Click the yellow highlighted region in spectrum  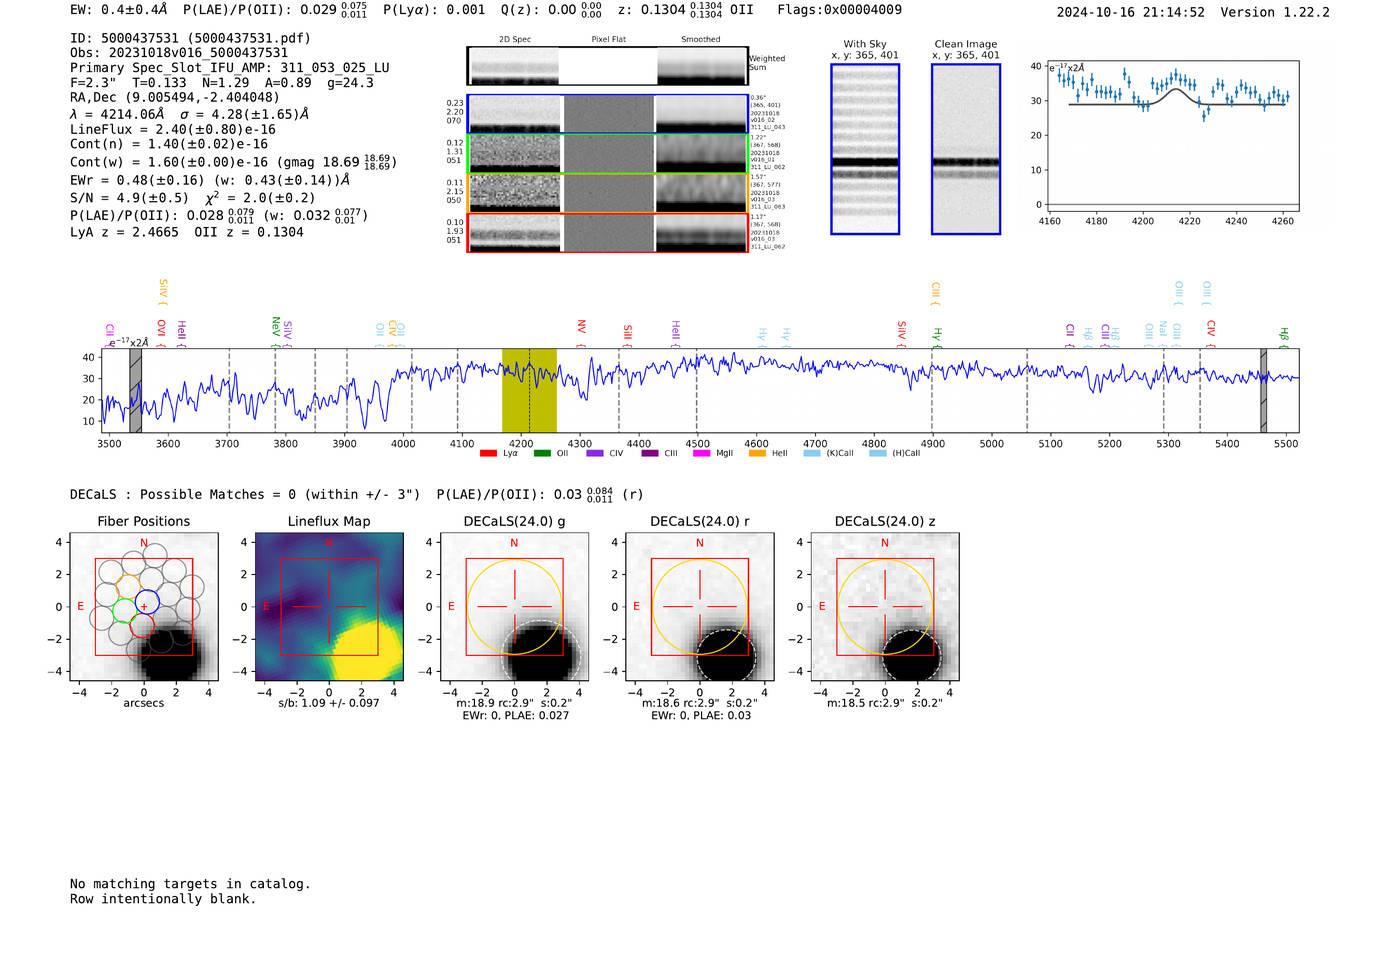click(x=529, y=390)
